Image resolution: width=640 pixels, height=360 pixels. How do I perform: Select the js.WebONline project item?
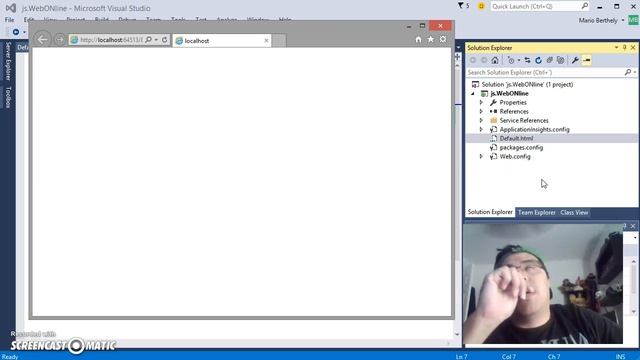pos(509,93)
